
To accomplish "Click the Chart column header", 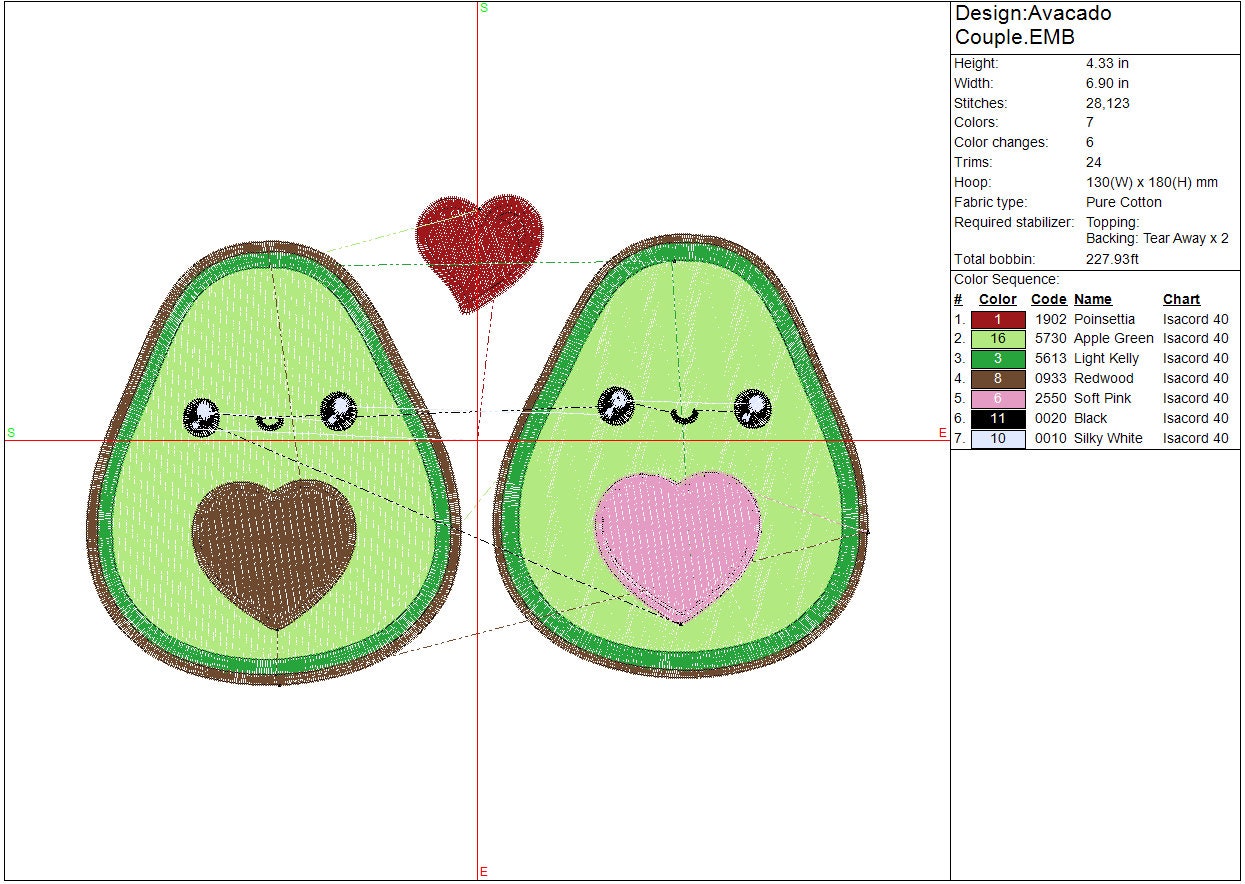I will [x=1181, y=299].
